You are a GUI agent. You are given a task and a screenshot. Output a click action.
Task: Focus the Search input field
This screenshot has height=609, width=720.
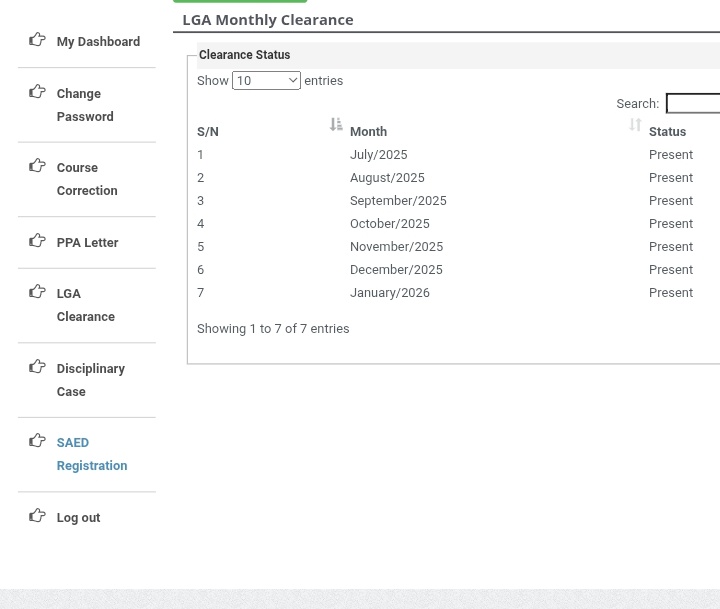pyautogui.click(x=693, y=103)
